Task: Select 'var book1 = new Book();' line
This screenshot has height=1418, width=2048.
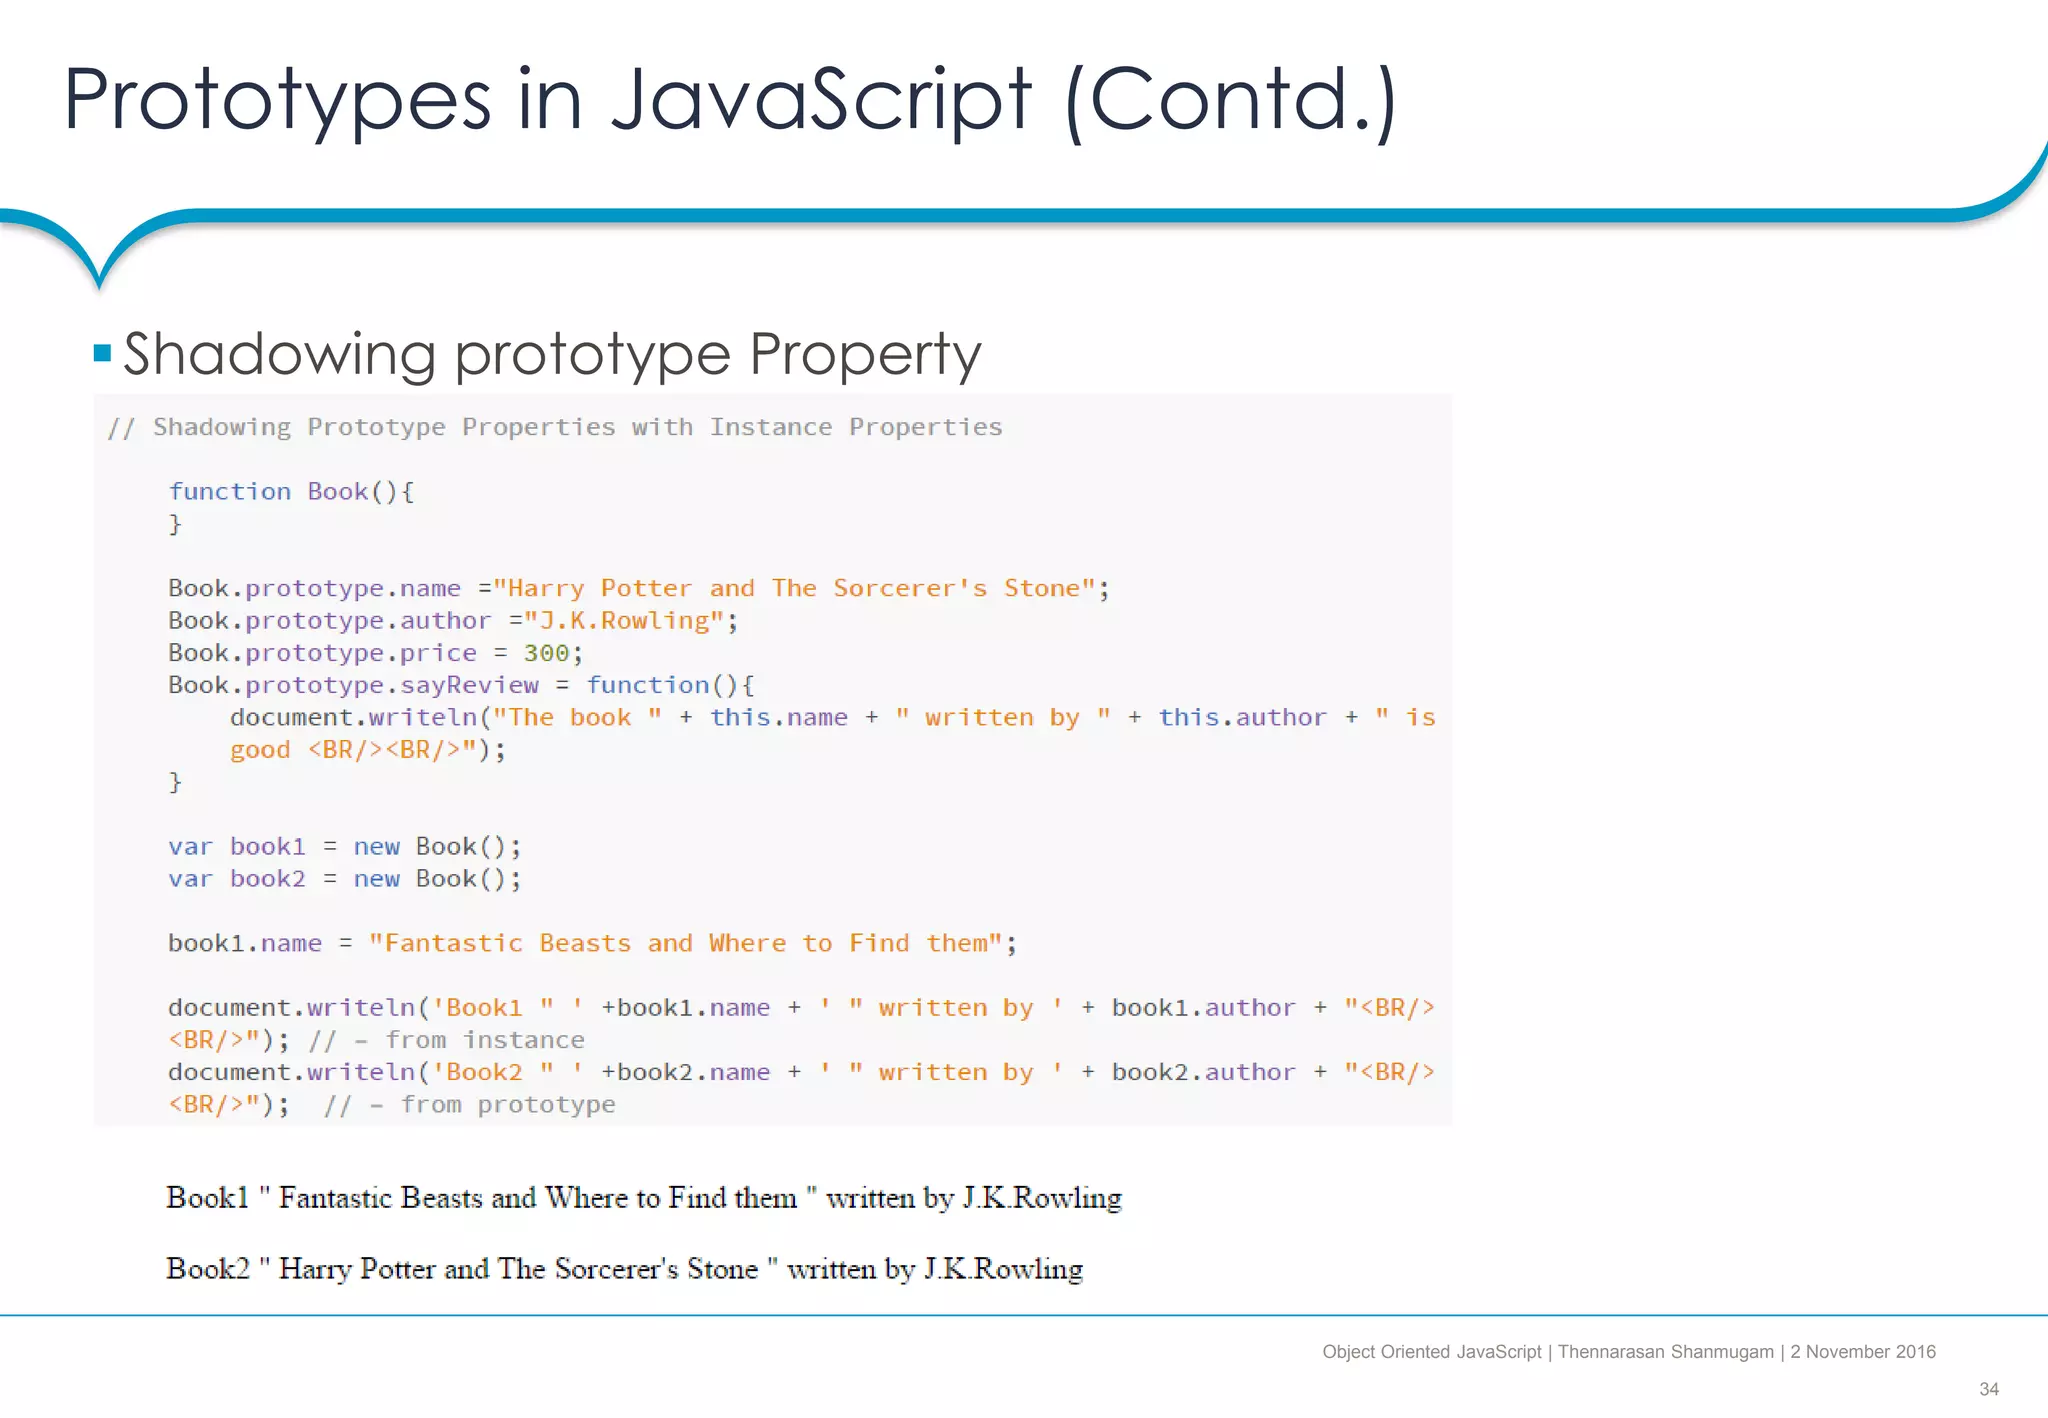Action: tap(345, 846)
